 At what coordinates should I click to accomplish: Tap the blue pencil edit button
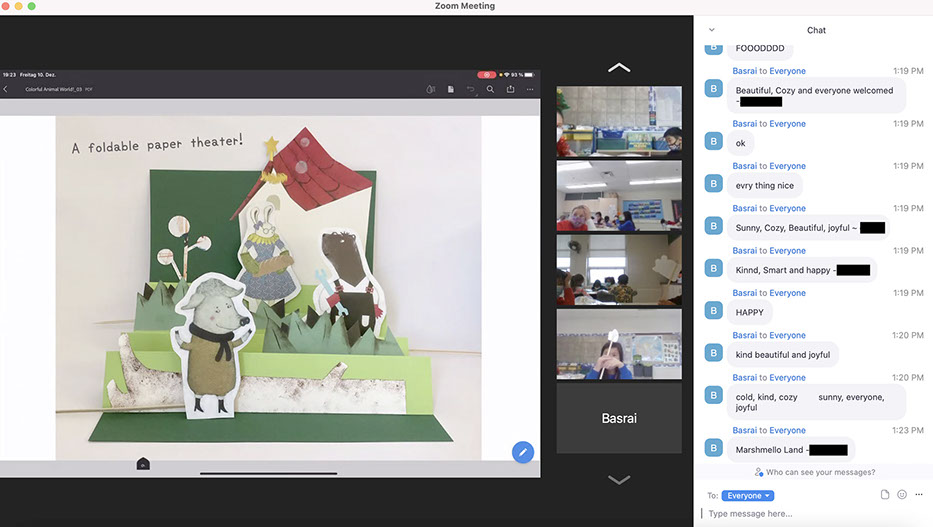pos(523,453)
